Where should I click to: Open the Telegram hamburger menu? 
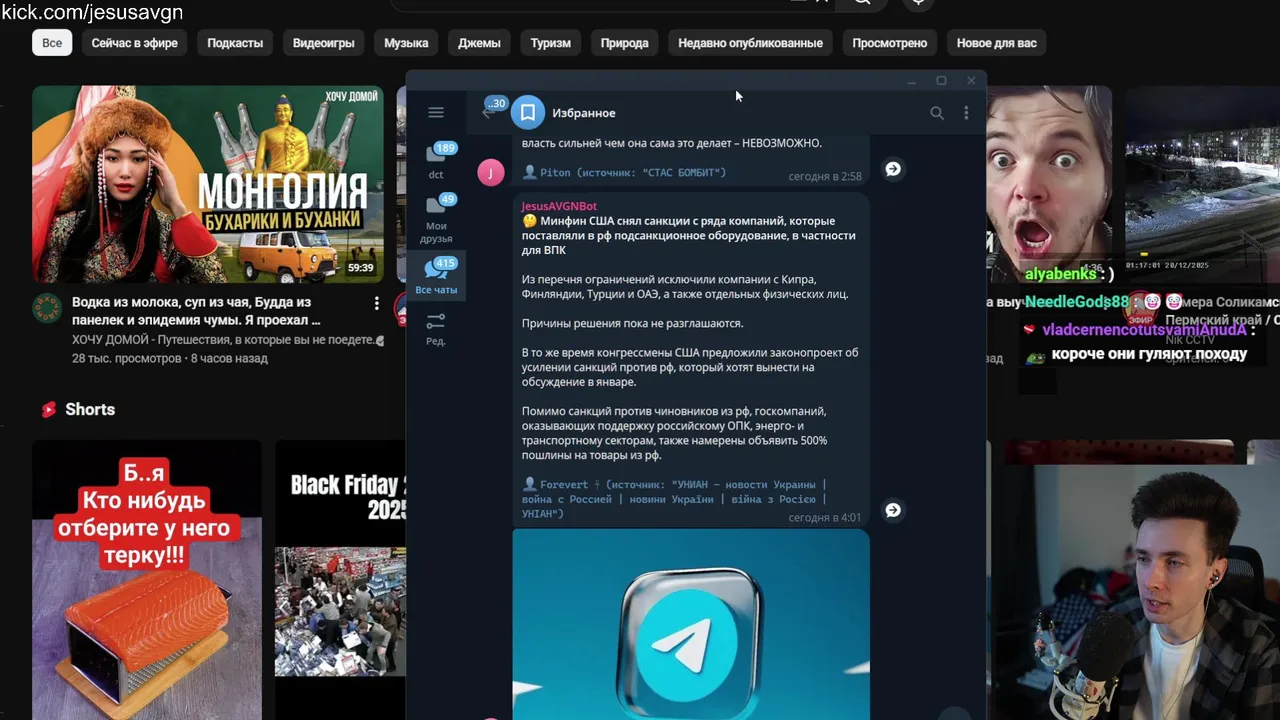[x=436, y=113]
